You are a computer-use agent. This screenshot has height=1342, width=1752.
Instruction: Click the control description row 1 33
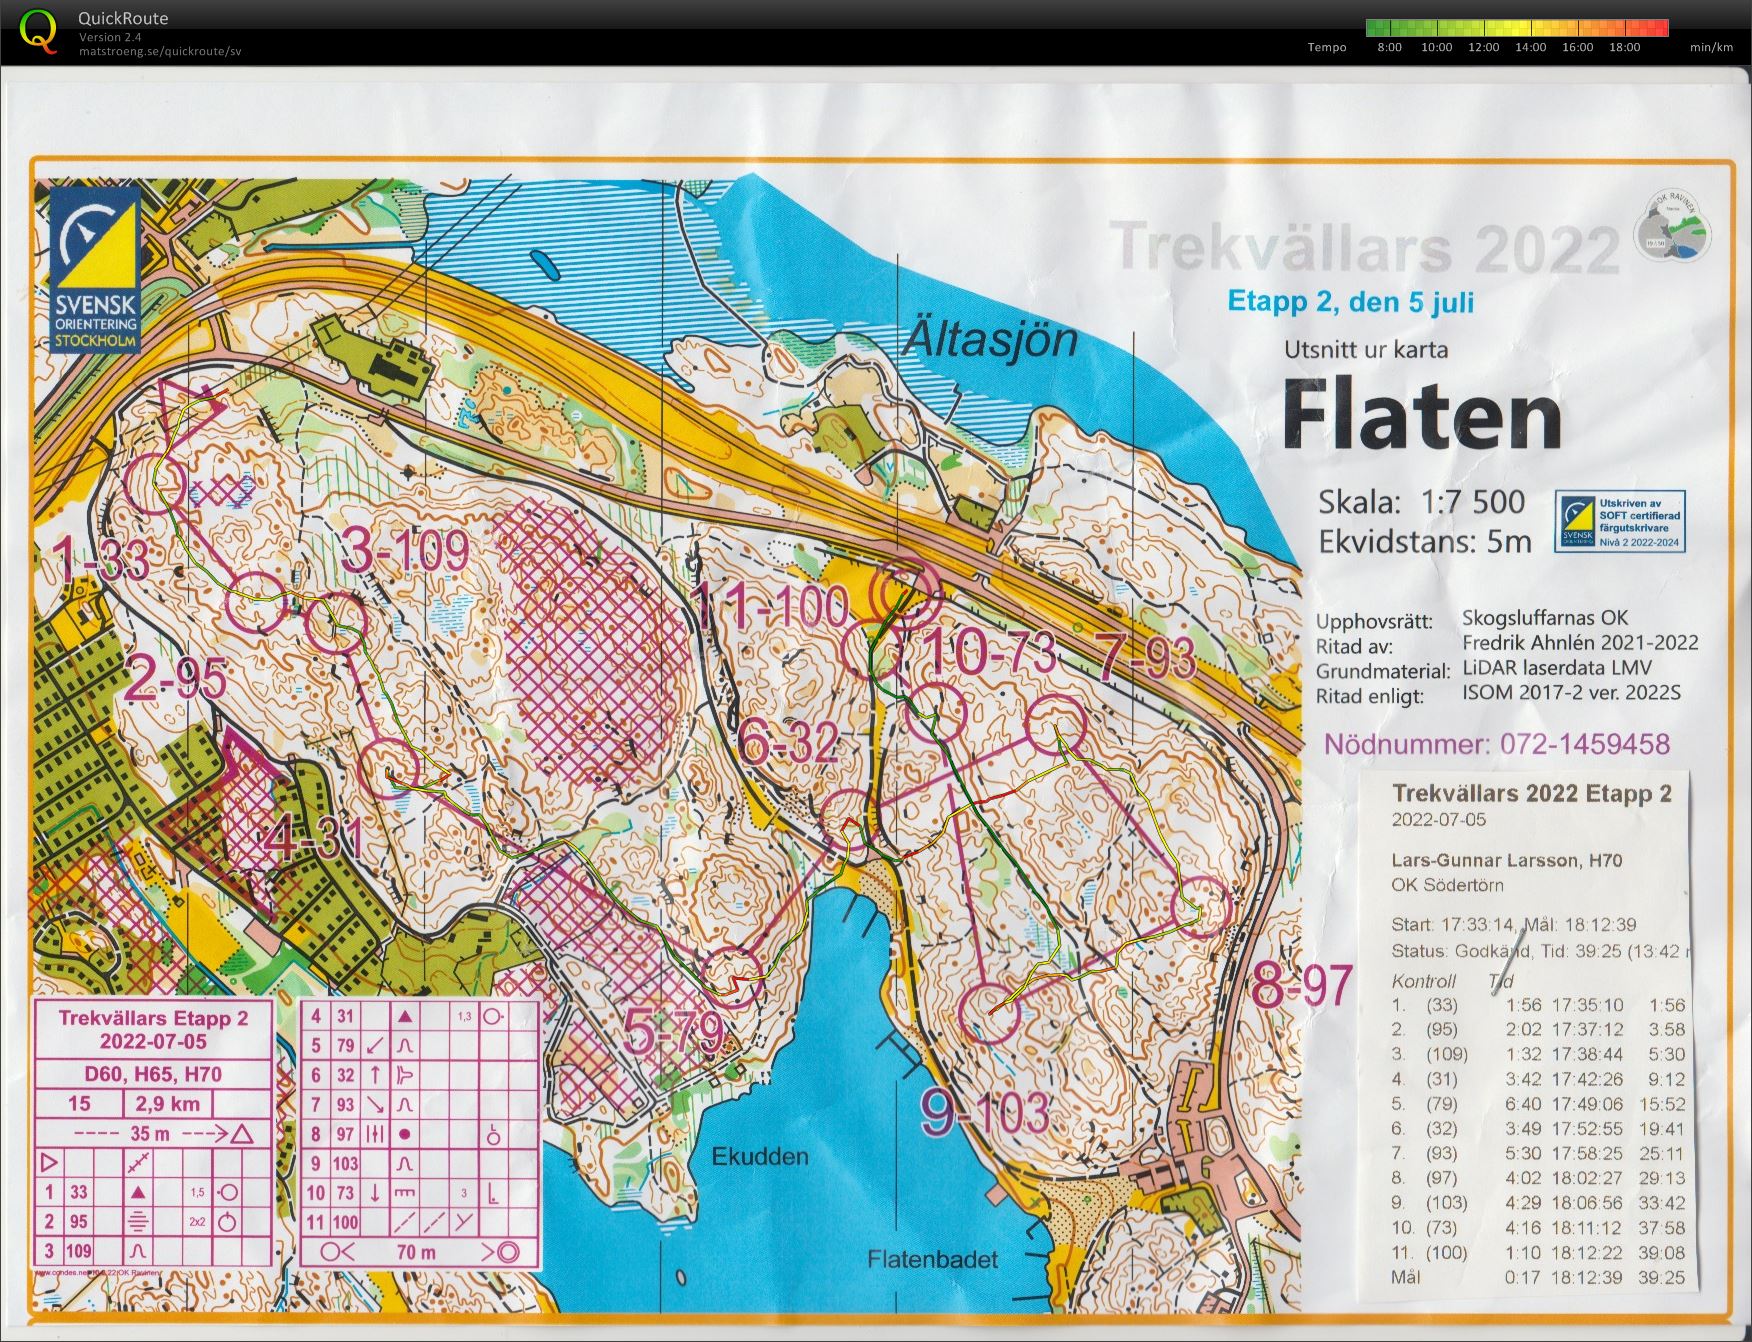153,1192
